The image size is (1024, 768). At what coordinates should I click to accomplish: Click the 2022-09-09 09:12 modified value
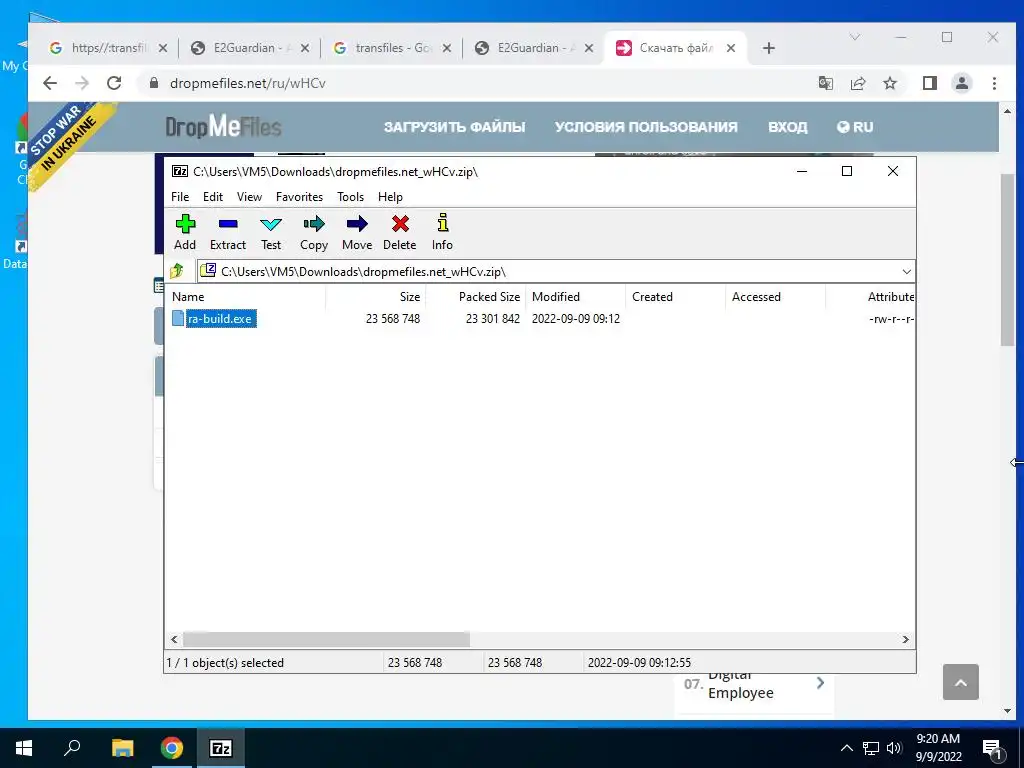(575, 319)
